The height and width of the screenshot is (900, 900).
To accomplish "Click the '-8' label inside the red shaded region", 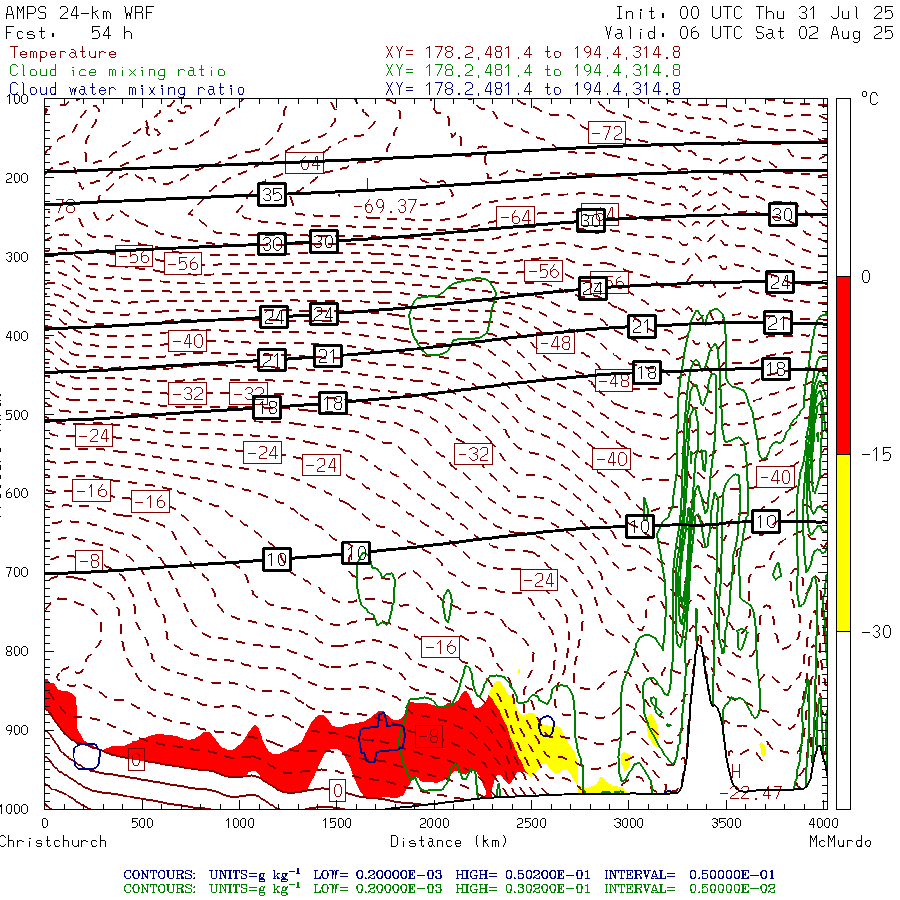I will click(x=429, y=736).
